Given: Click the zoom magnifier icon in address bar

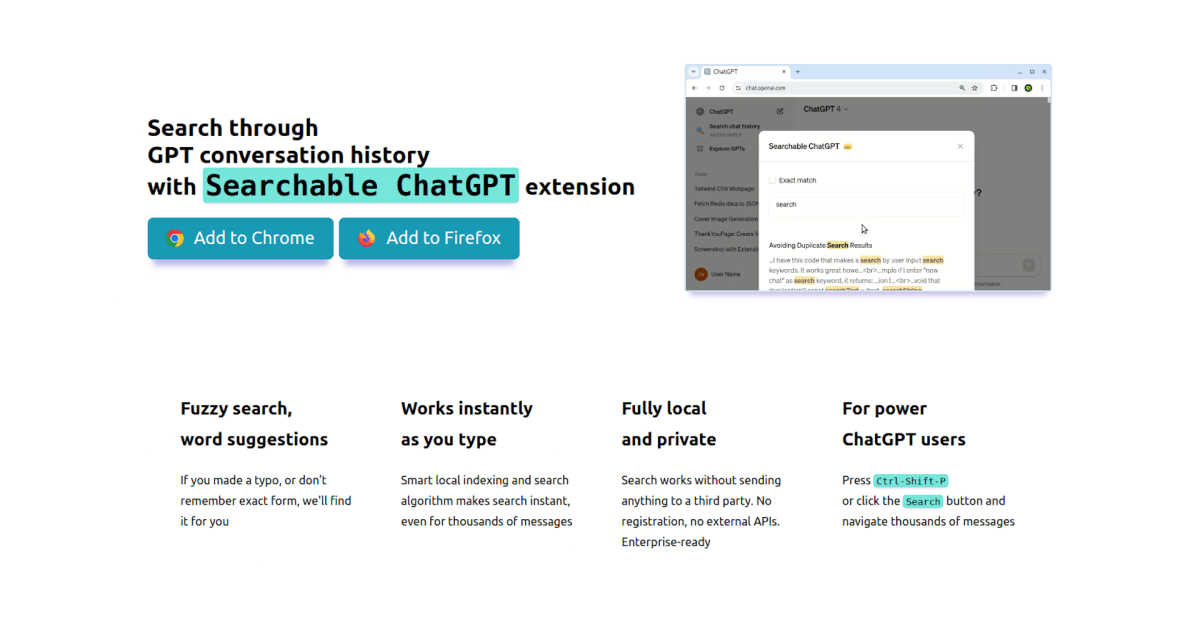Looking at the screenshot, I should pos(962,88).
